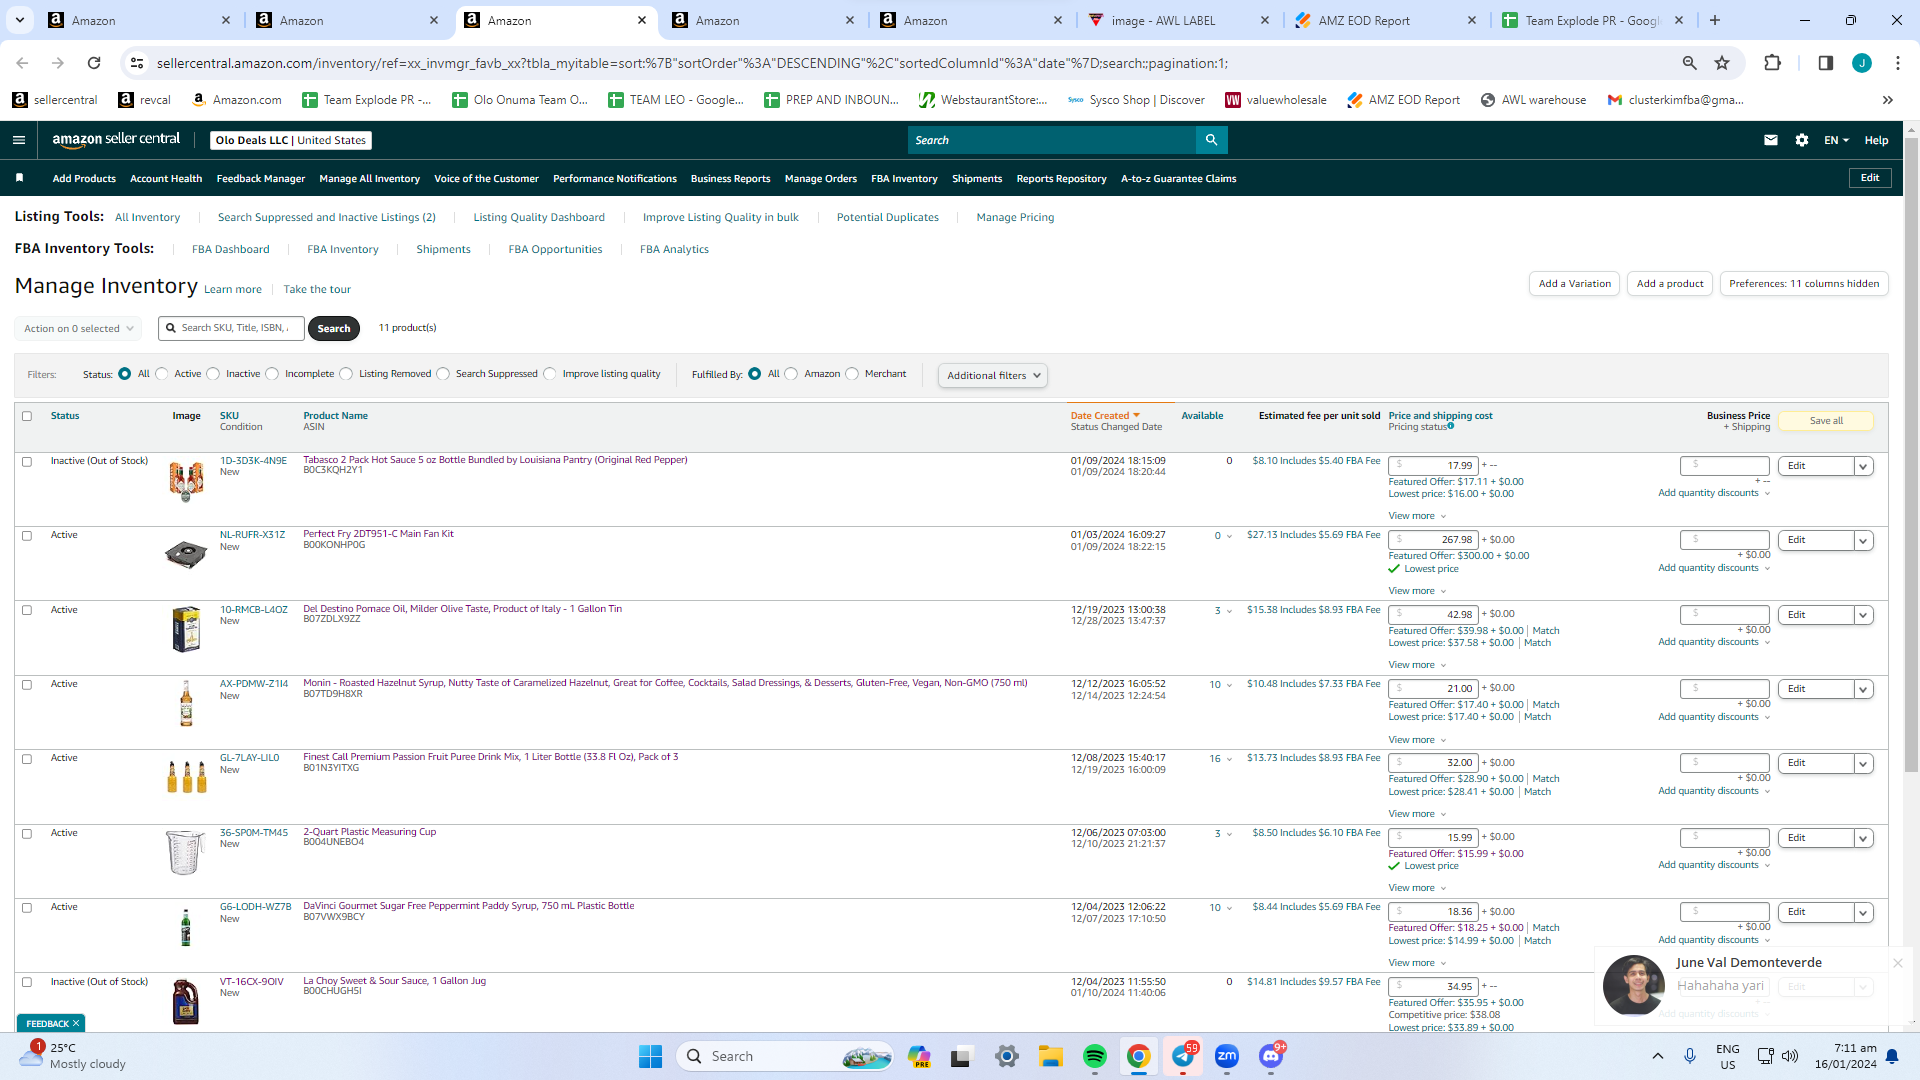The height and width of the screenshot is (1080, 1920).
Task: Show more bookmarks with the overflow chevron
Action: 1887,100
